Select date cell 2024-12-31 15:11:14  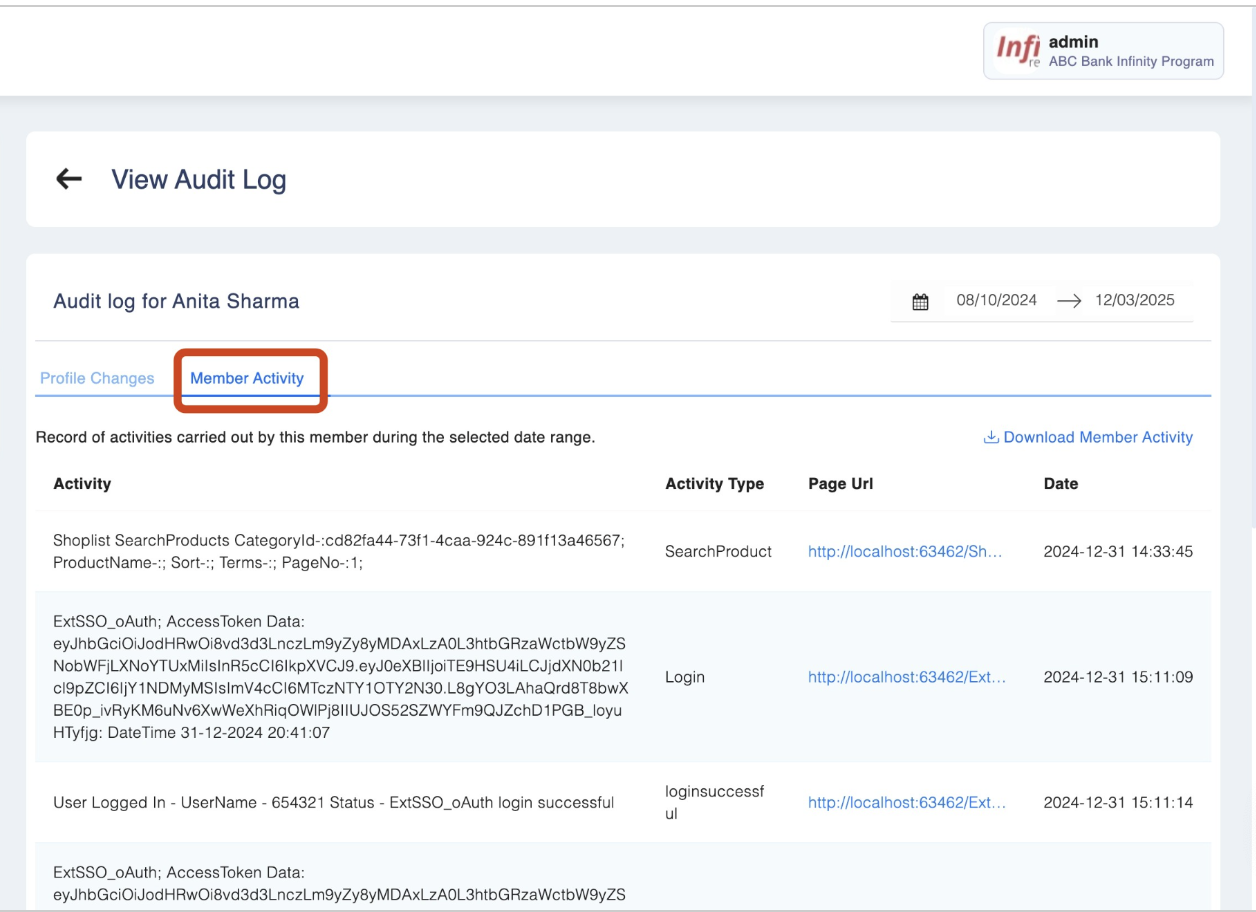(x=1118, y=802)
